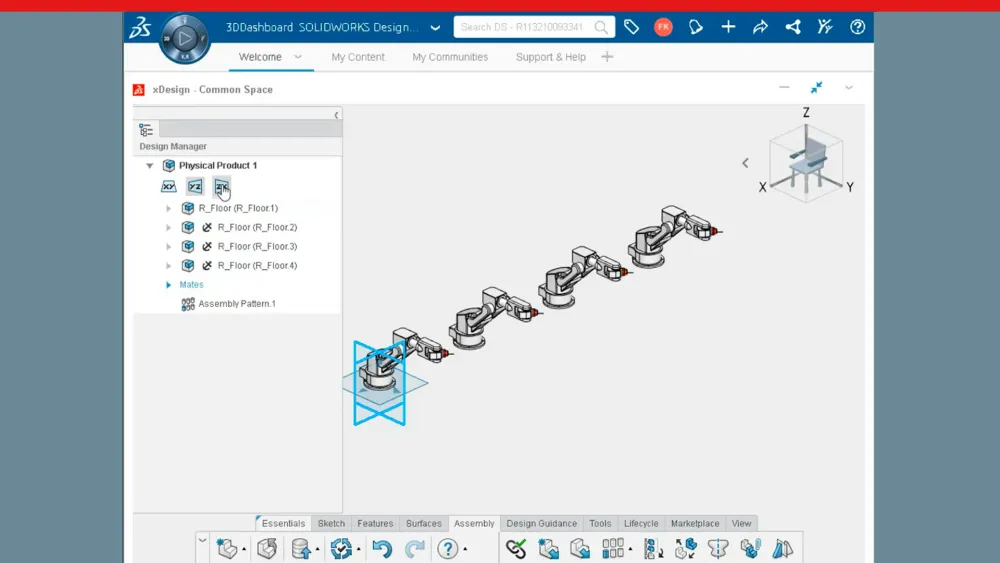Click the share arrow icon
1000x563 pixels.
[760, 27]
